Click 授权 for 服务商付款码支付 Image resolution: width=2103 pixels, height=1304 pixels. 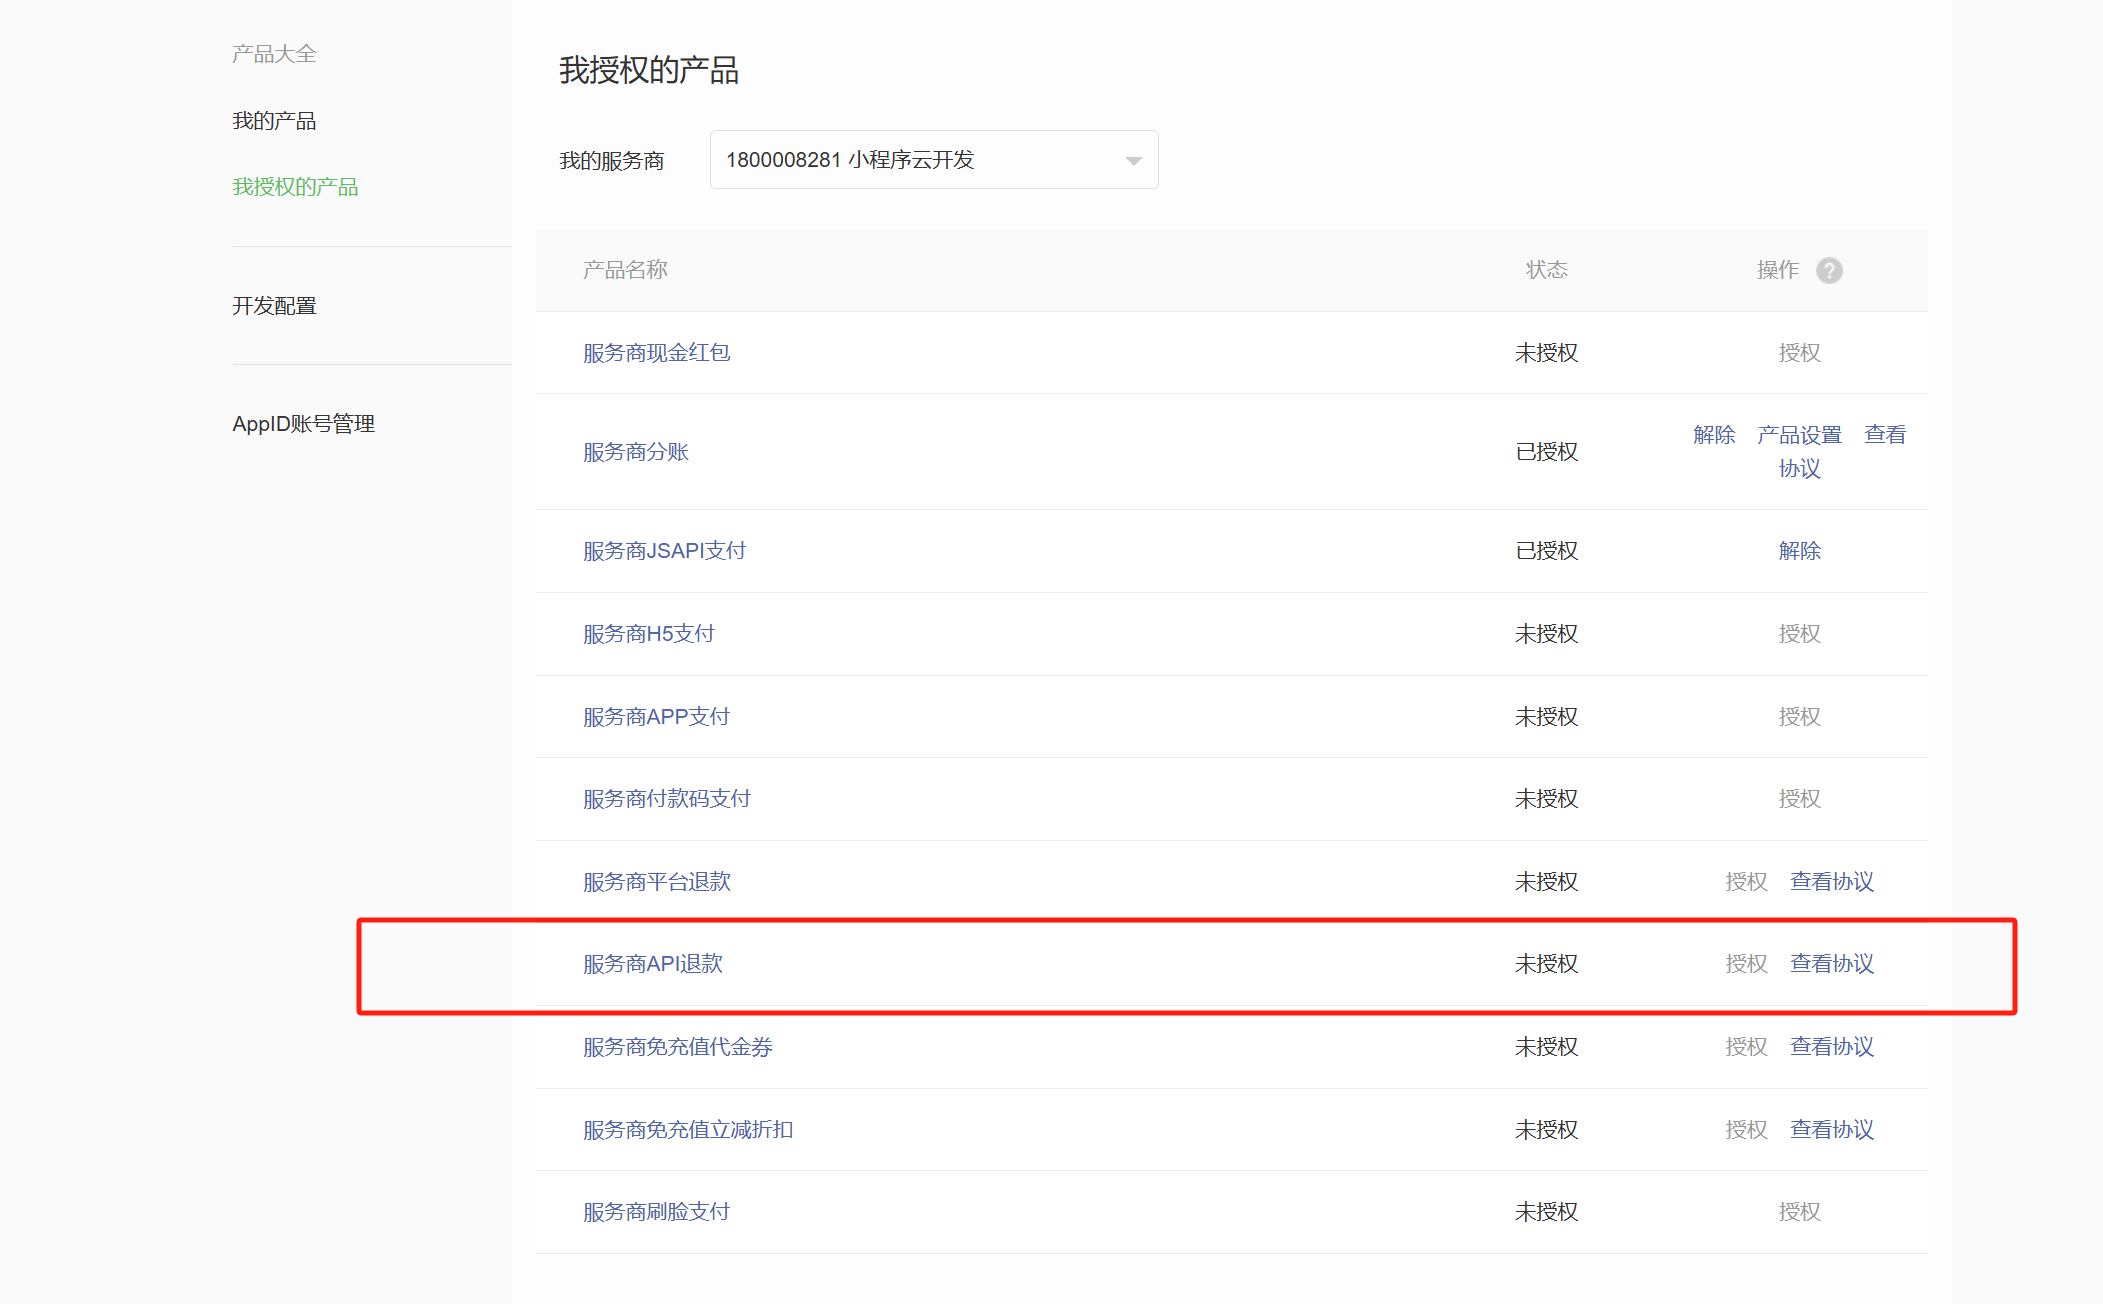click(x=1799, y=799)
